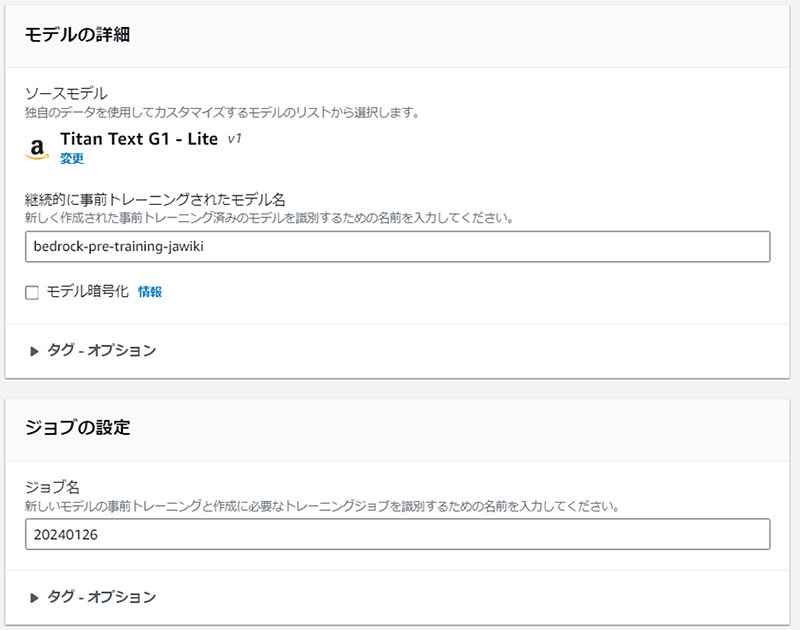Expand the tags triangle arrow in モデルの詳細
Screen dimensions: 800x630
point(34,351)
